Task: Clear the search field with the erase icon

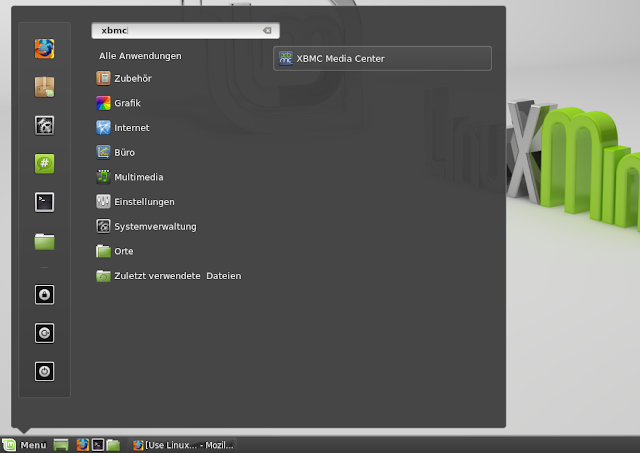Action: 267,31
